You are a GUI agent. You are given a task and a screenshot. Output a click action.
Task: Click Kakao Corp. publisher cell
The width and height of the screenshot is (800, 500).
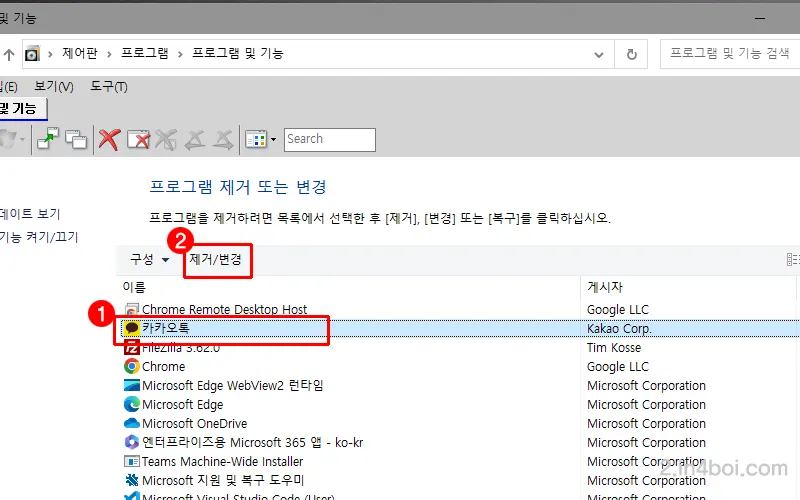[619, 329]
